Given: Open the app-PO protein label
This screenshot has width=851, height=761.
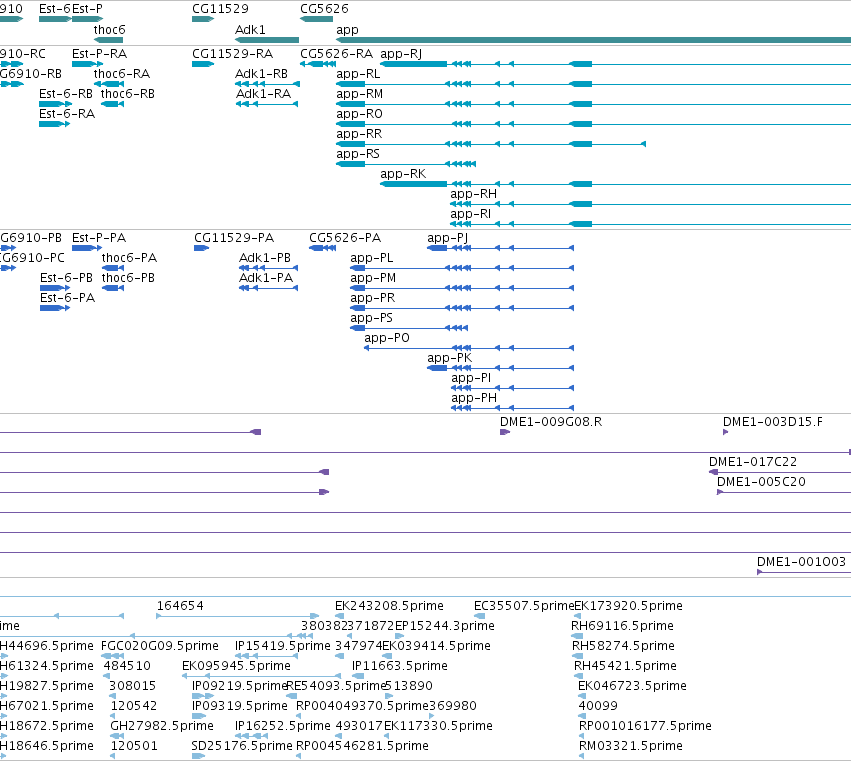Looking at the screenshot, I should (386, 339).
